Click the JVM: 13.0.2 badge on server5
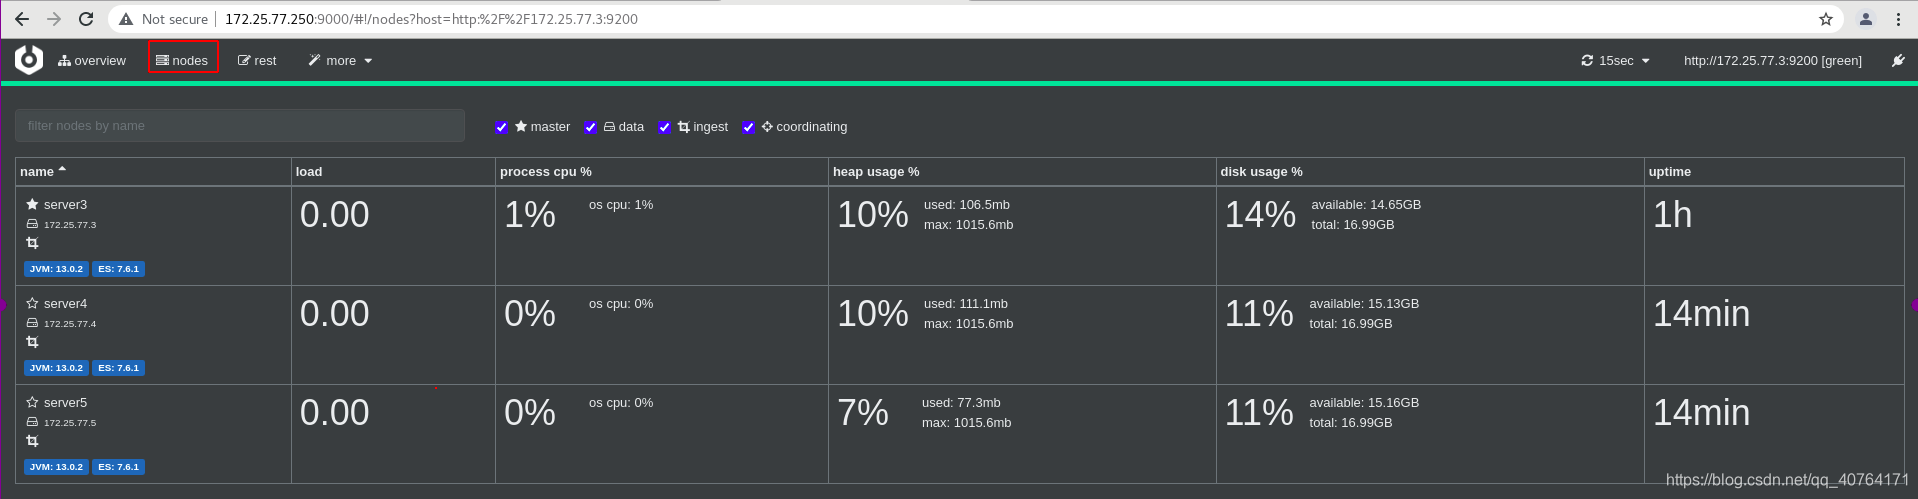The width and height of the screenshot is (1918, 499). [x=56, y=467]
